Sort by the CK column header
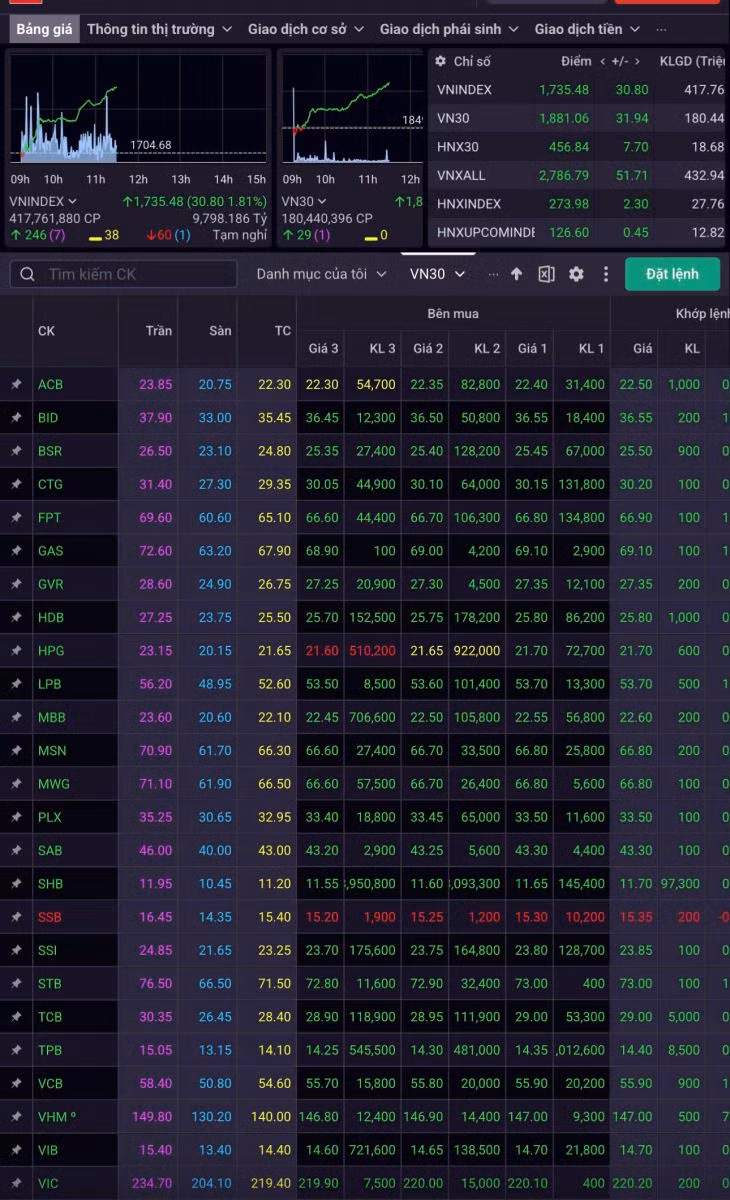 pos(46,330)
